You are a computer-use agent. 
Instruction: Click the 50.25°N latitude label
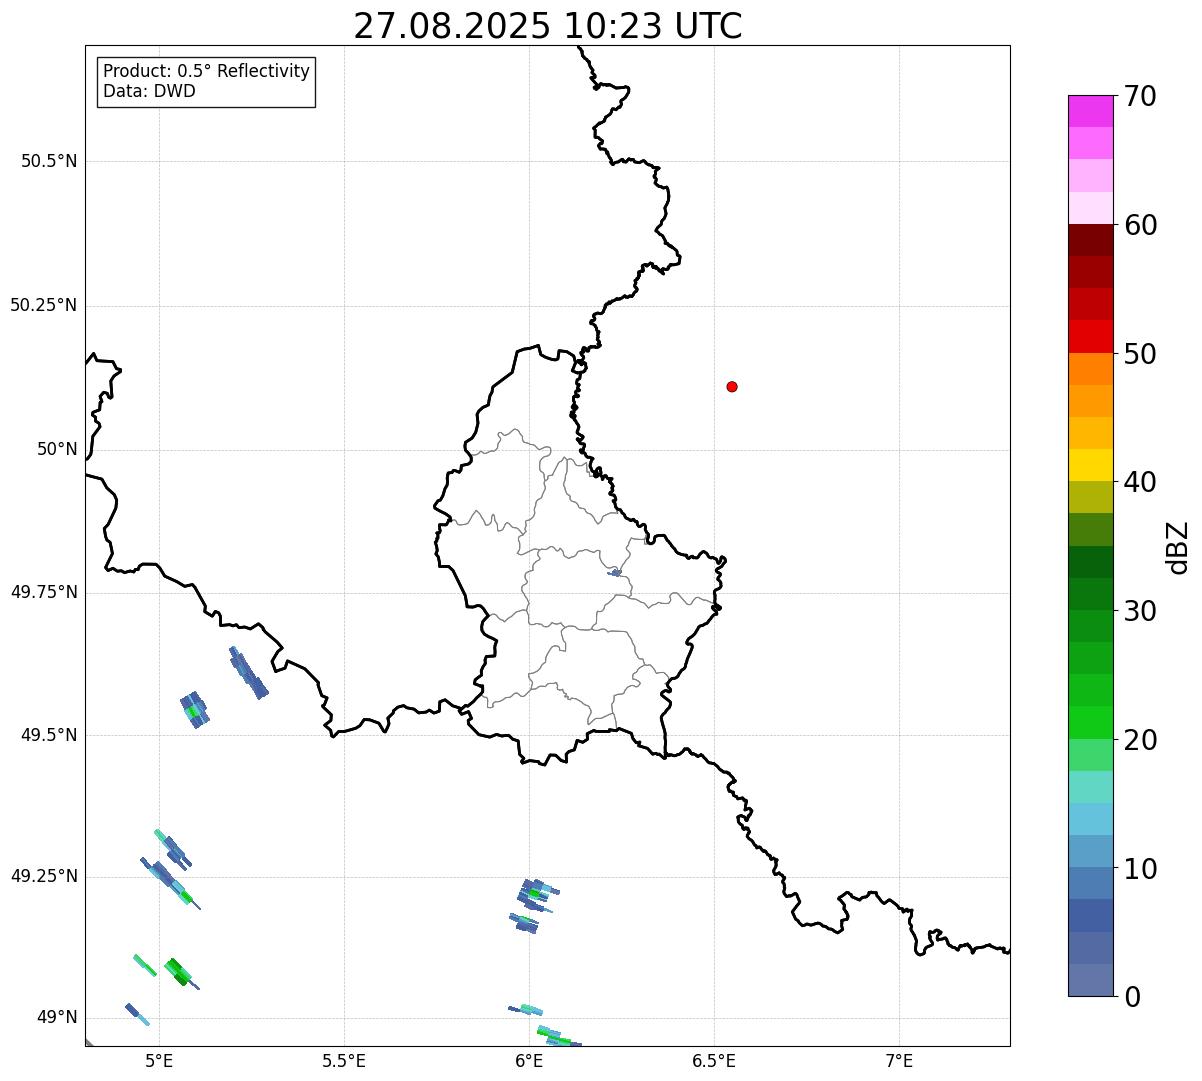(44, 305)
